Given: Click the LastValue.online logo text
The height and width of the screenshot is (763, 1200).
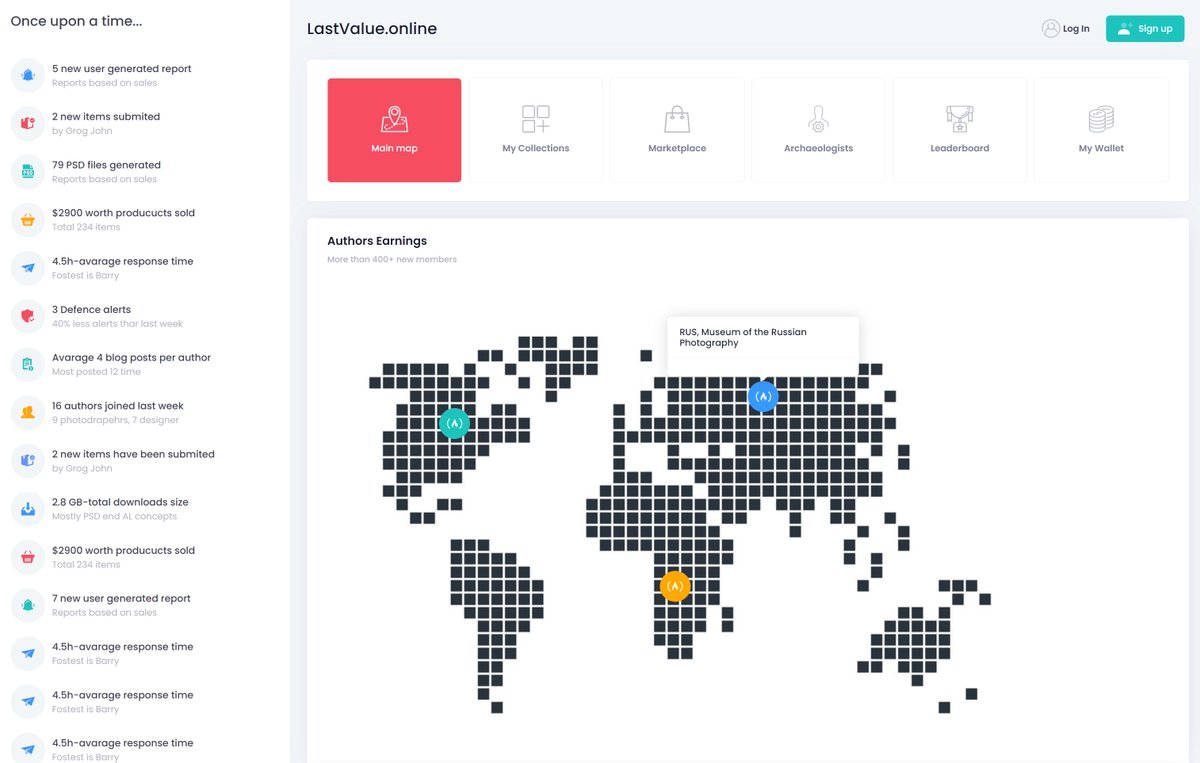Looking at the screenshot, I should click(372, 28).
